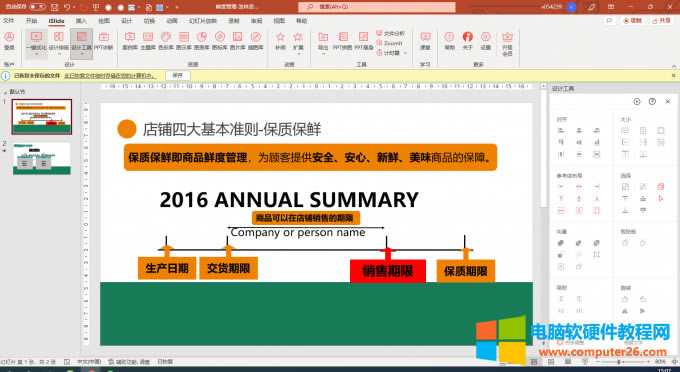Start slideshow from status bar icon
The image size is (680, 372).
coord(585,361)
